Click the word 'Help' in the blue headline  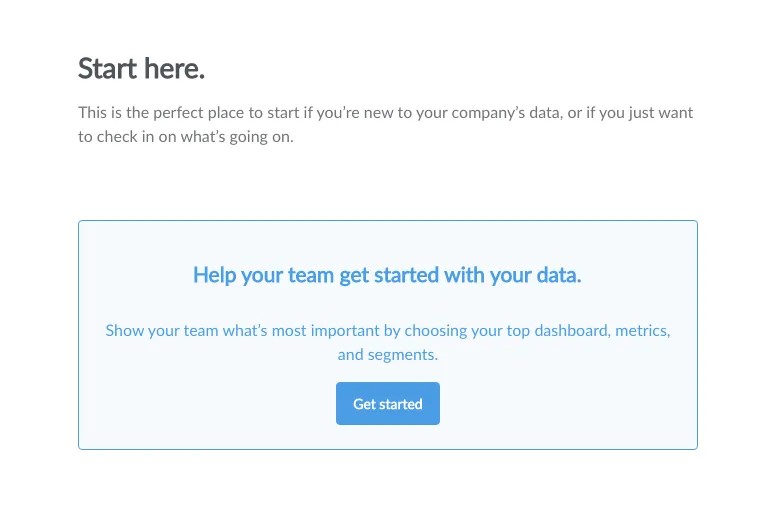(x=214, y=275)
